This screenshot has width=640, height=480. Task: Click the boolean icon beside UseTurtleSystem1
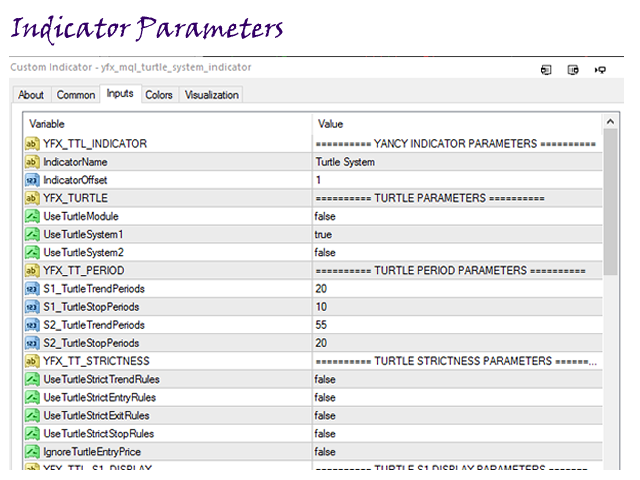tap(32, 234)
